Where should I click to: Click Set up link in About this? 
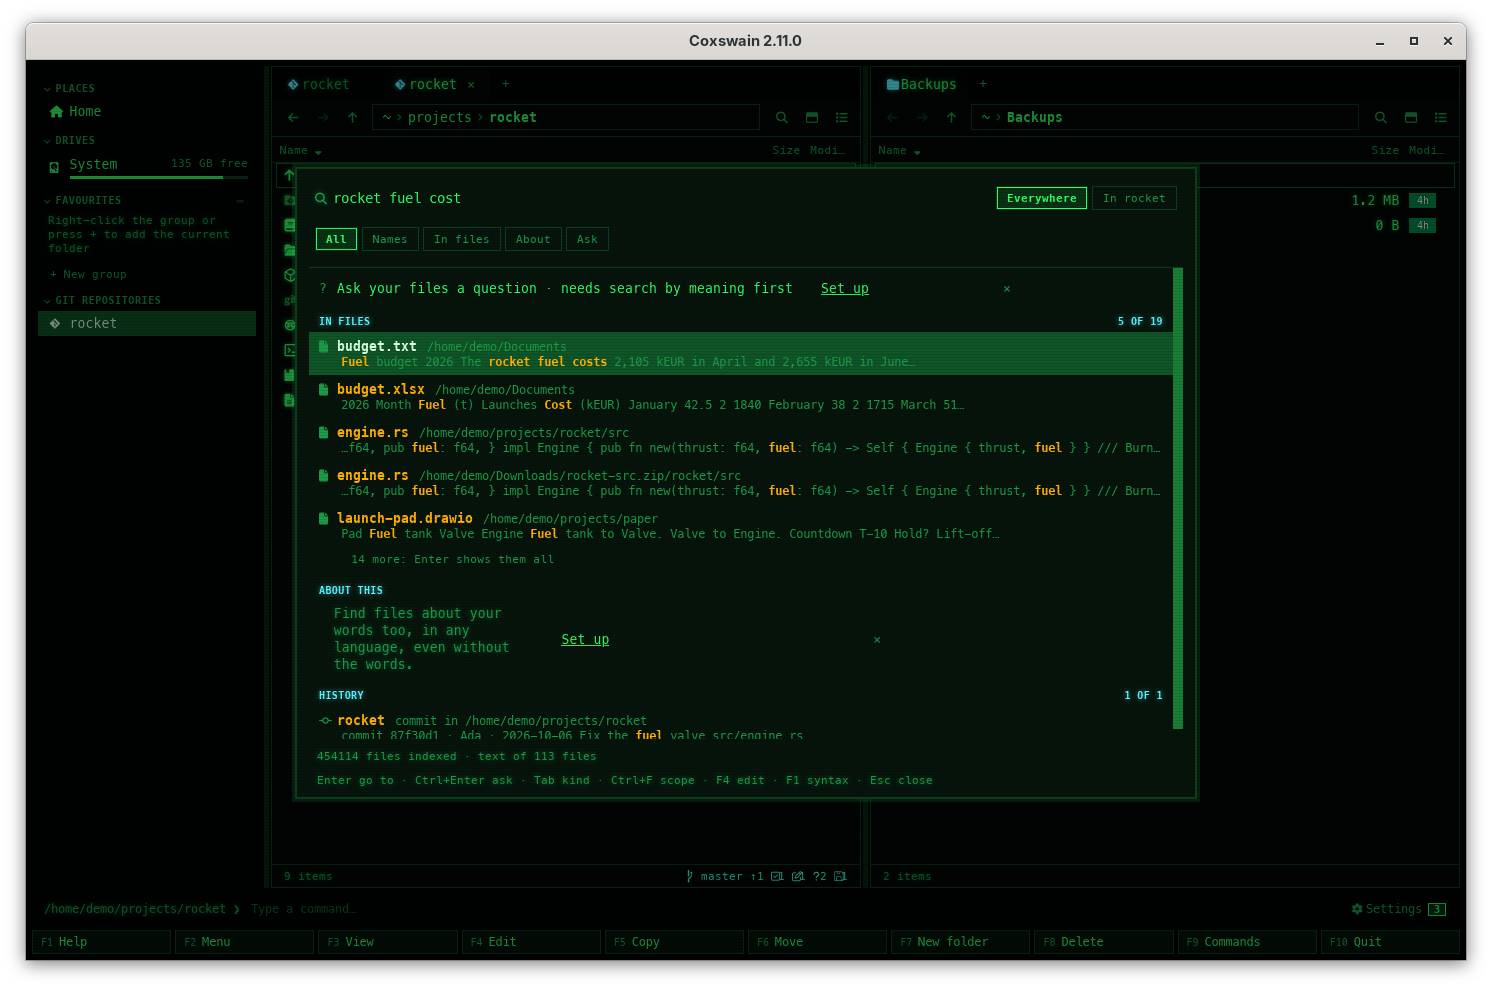585,640
